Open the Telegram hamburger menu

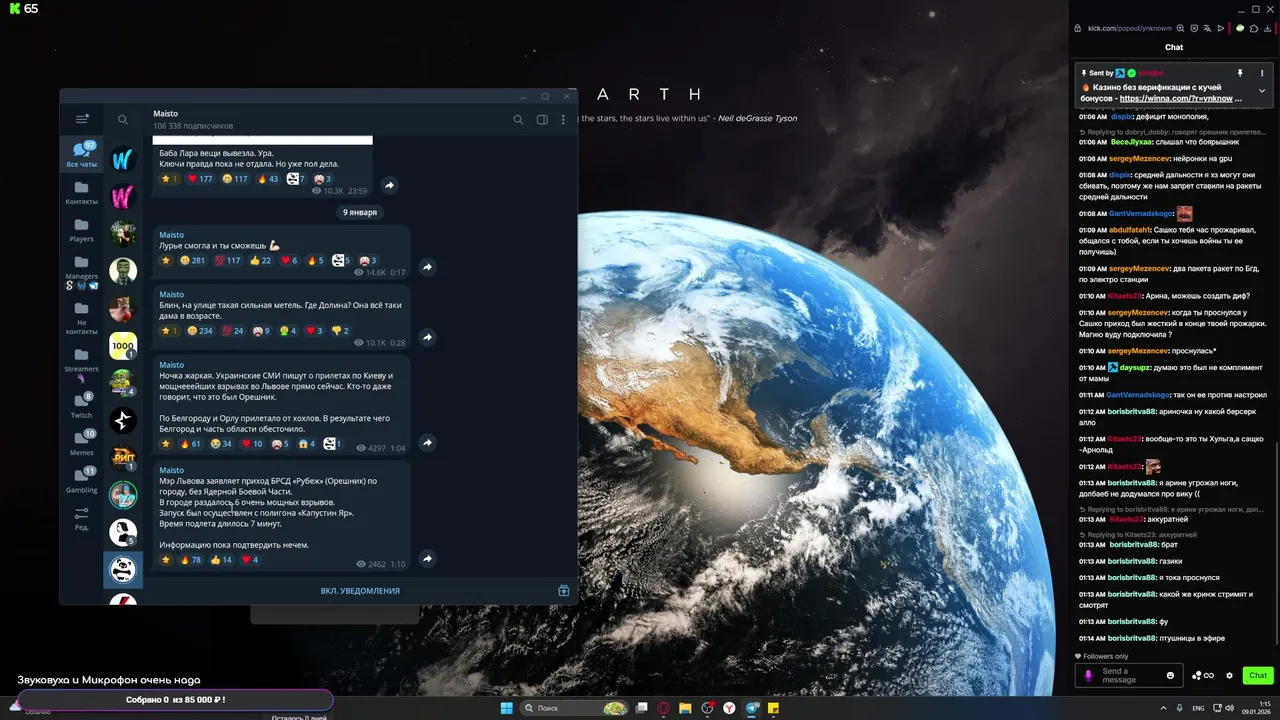[82, 119]
